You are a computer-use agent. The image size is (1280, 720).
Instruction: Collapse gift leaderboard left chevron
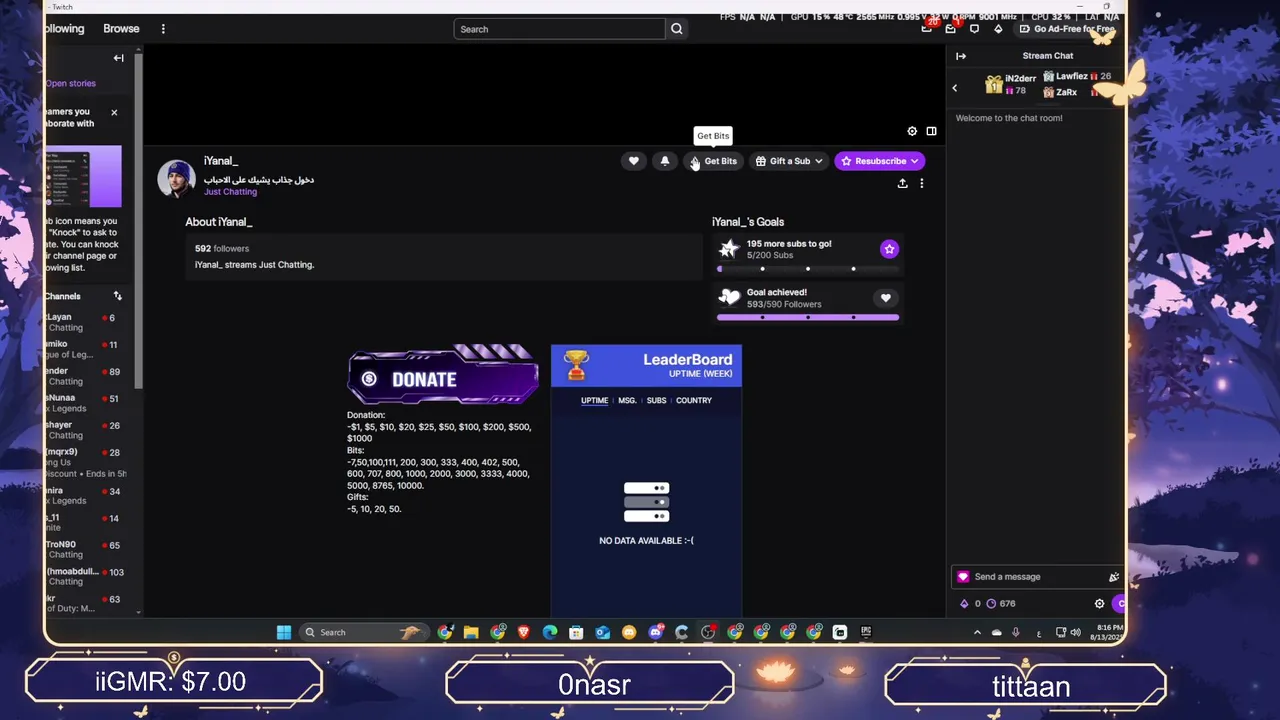(954, 88)
